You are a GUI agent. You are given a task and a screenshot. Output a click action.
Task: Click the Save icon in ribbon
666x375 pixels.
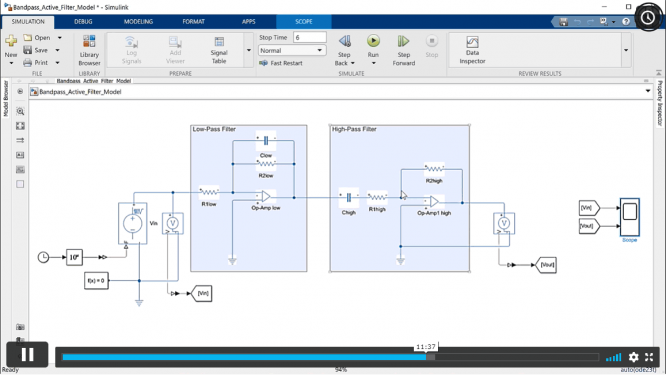(x=28, y=50)
